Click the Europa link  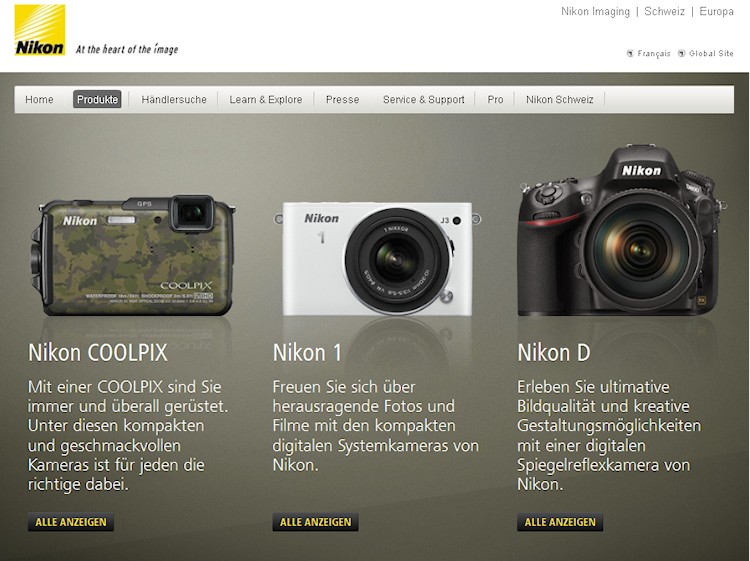coord(716,11)
